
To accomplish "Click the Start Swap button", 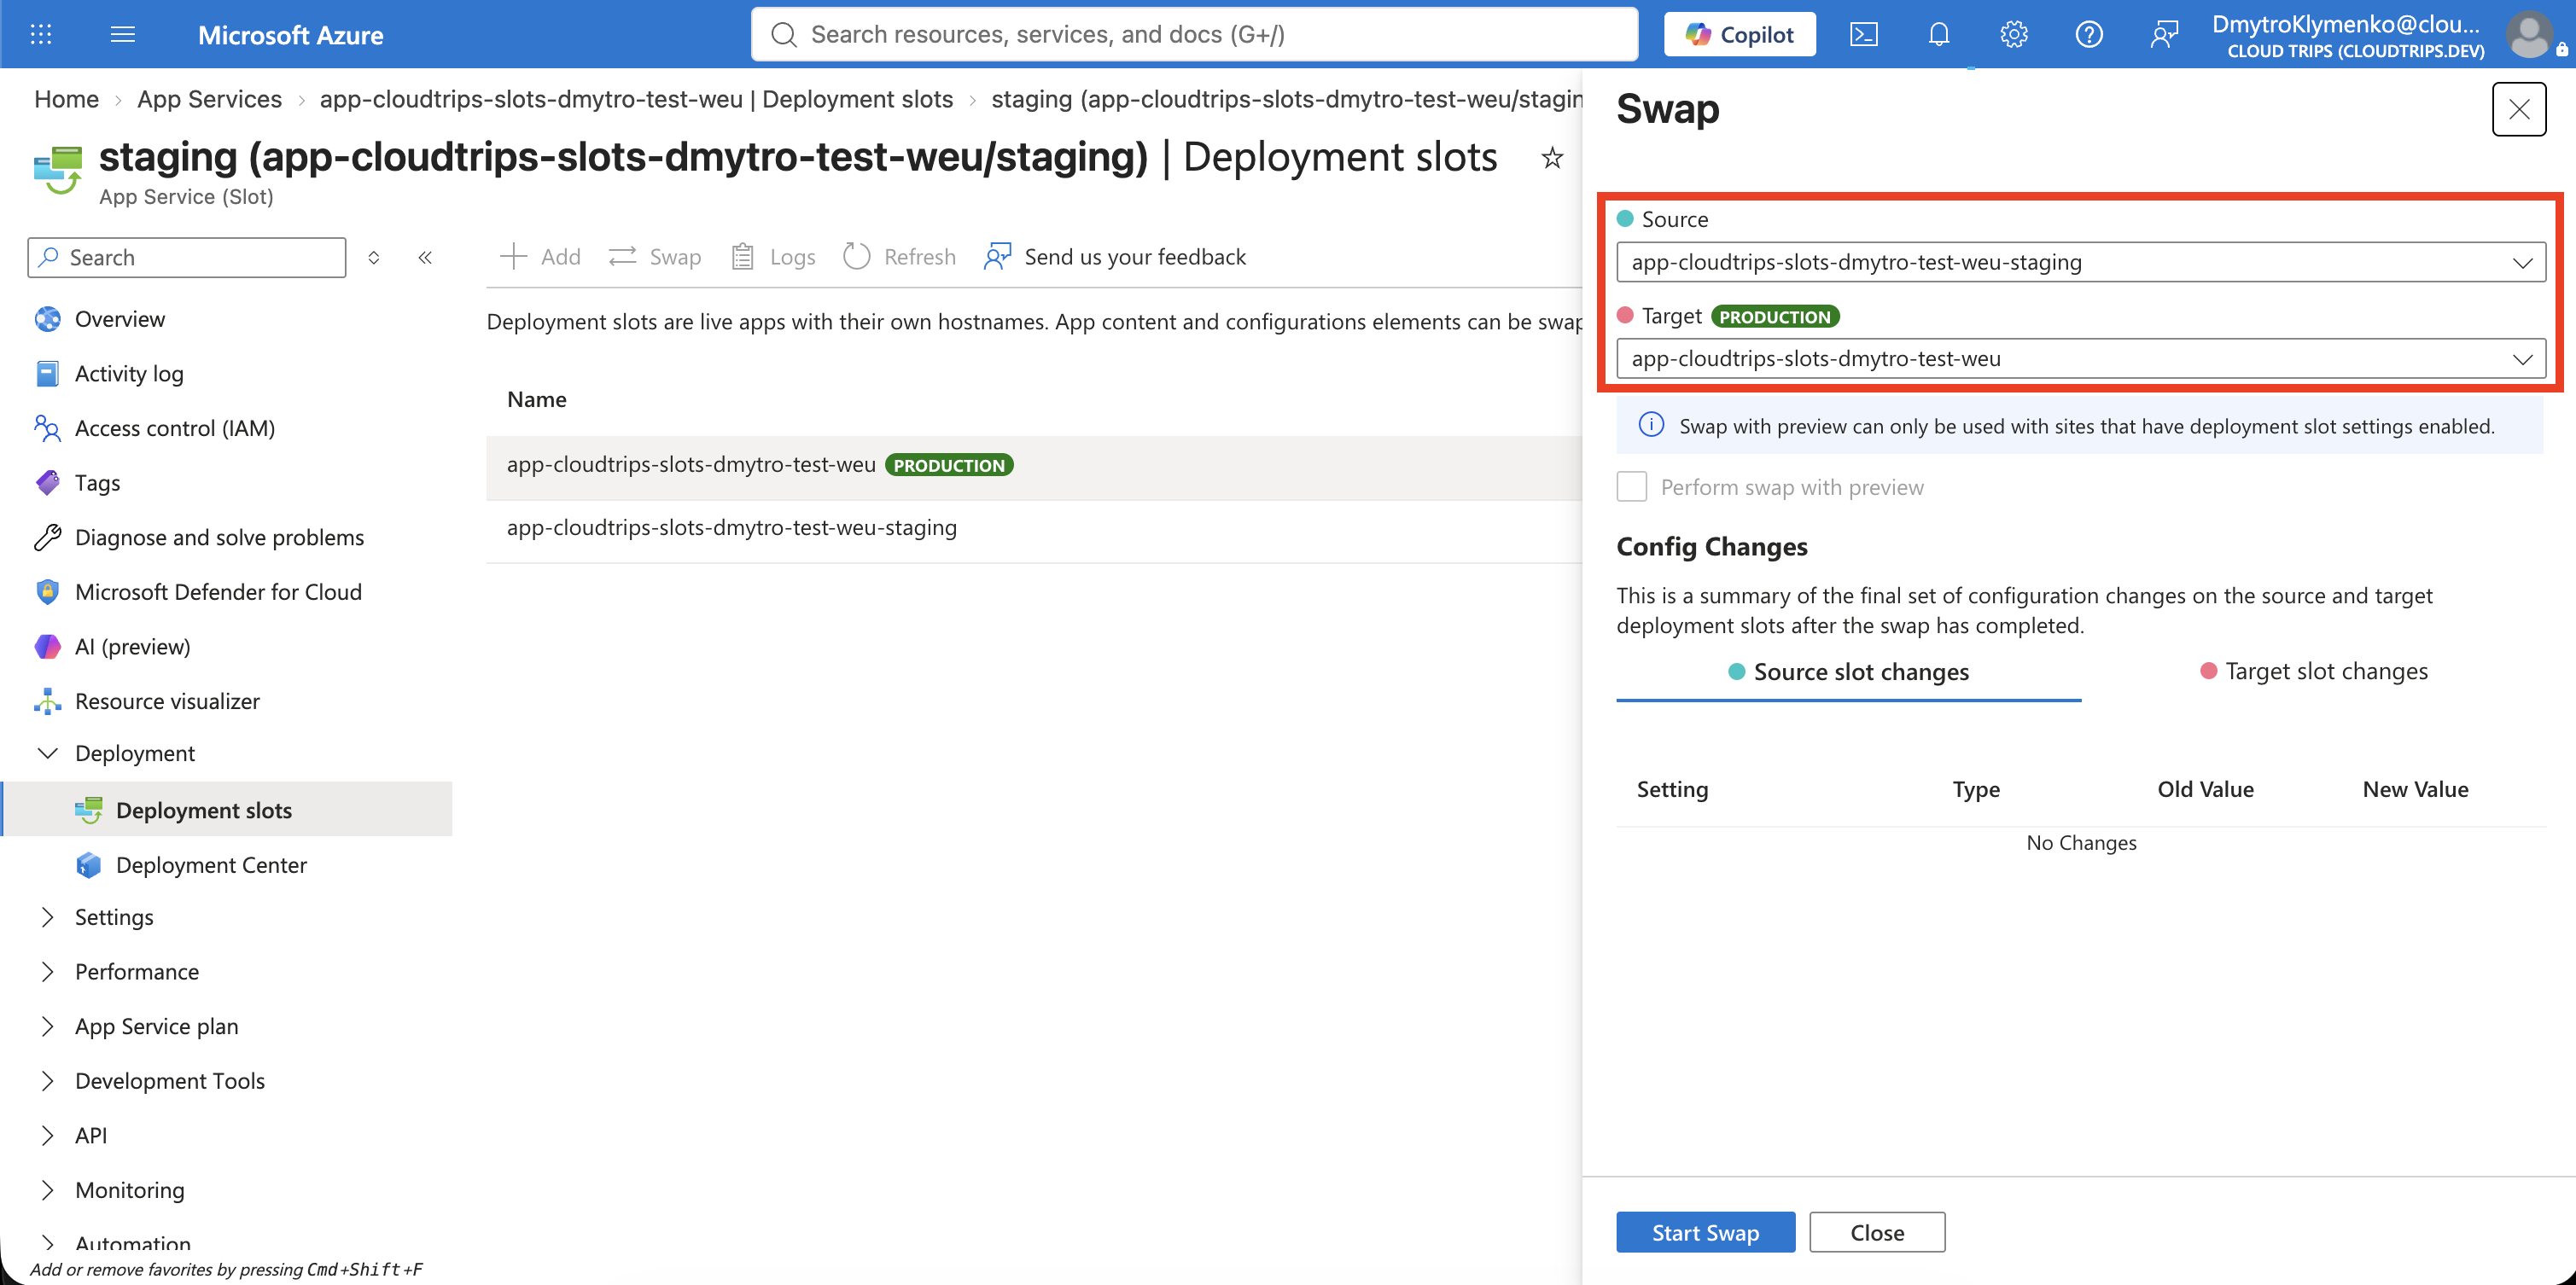I will click(1705, 1232).
